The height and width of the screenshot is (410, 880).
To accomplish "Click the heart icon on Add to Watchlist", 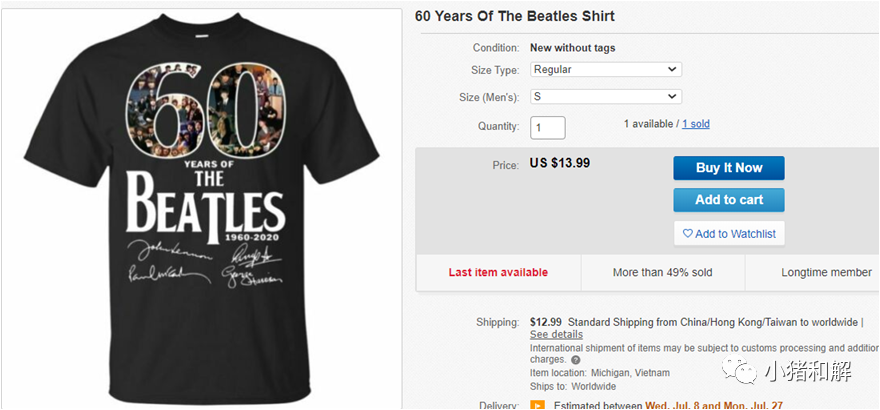I will click(688, 233).
